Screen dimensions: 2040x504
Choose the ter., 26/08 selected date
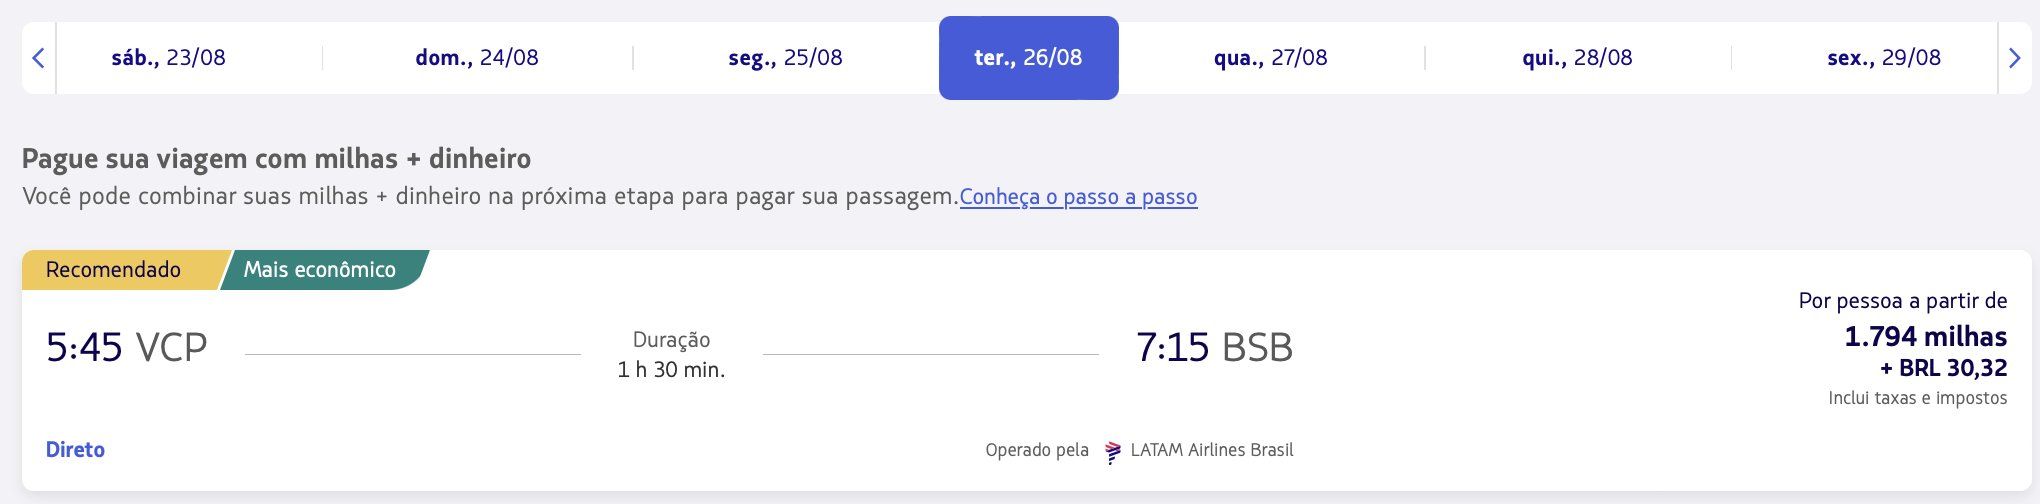pyautogui.click(x=1028, y=58)
